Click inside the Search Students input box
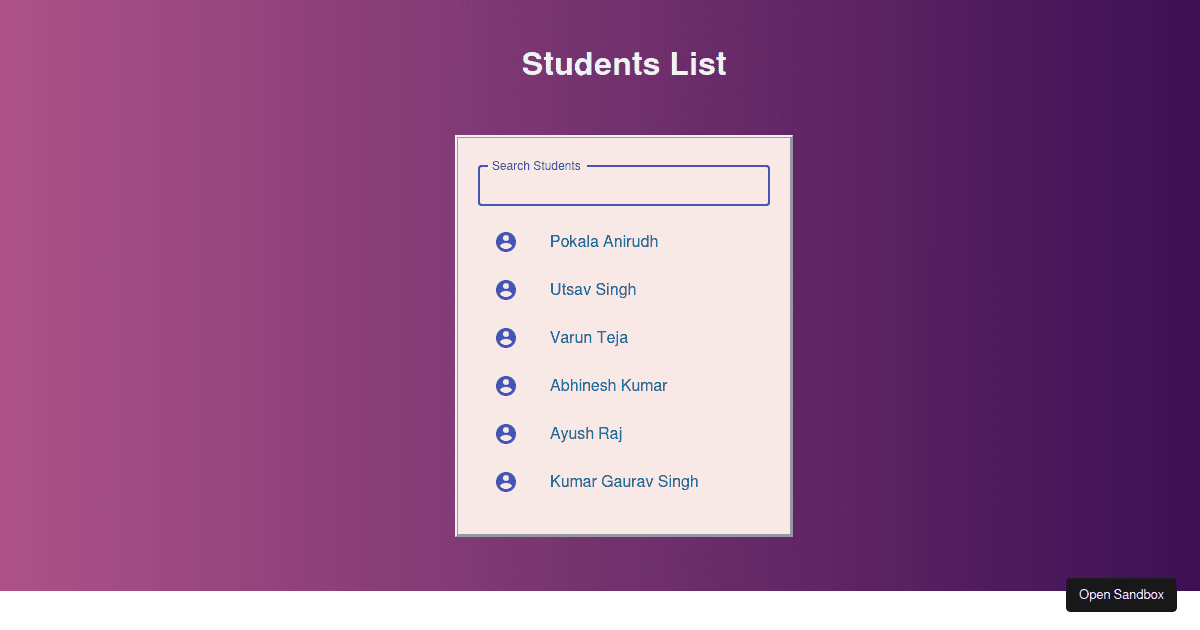The width and height of the screenshot is (1200, 630). point(623,186)
